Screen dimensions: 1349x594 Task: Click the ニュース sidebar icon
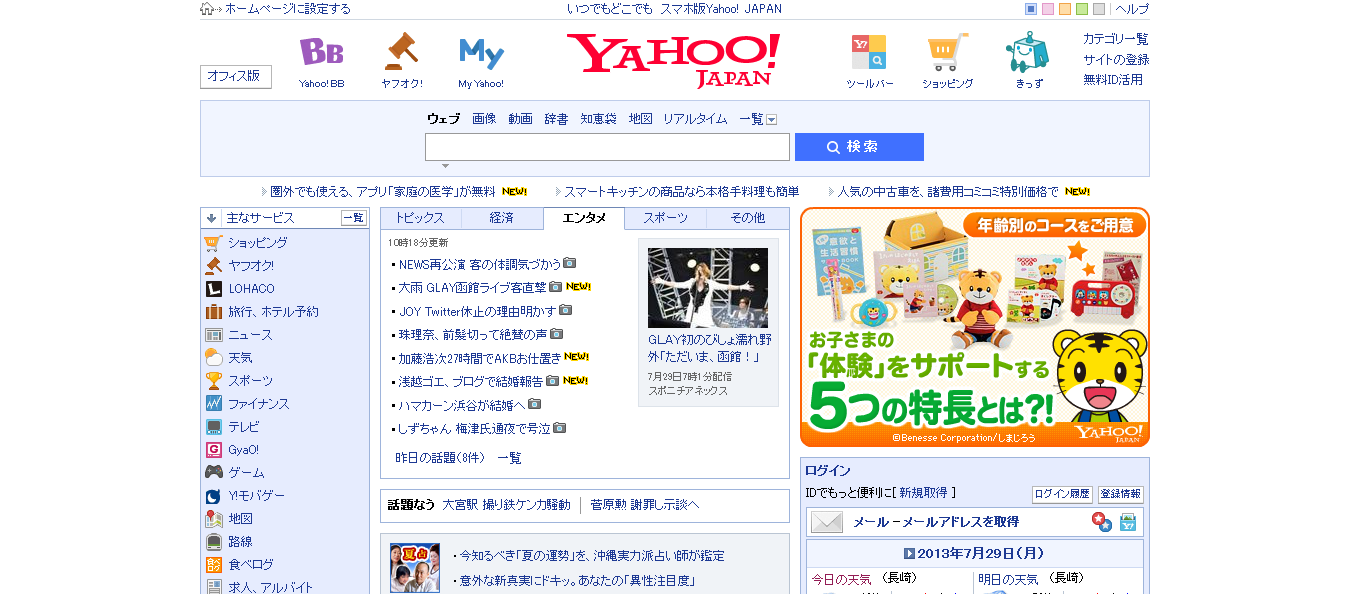pos(213,335)
